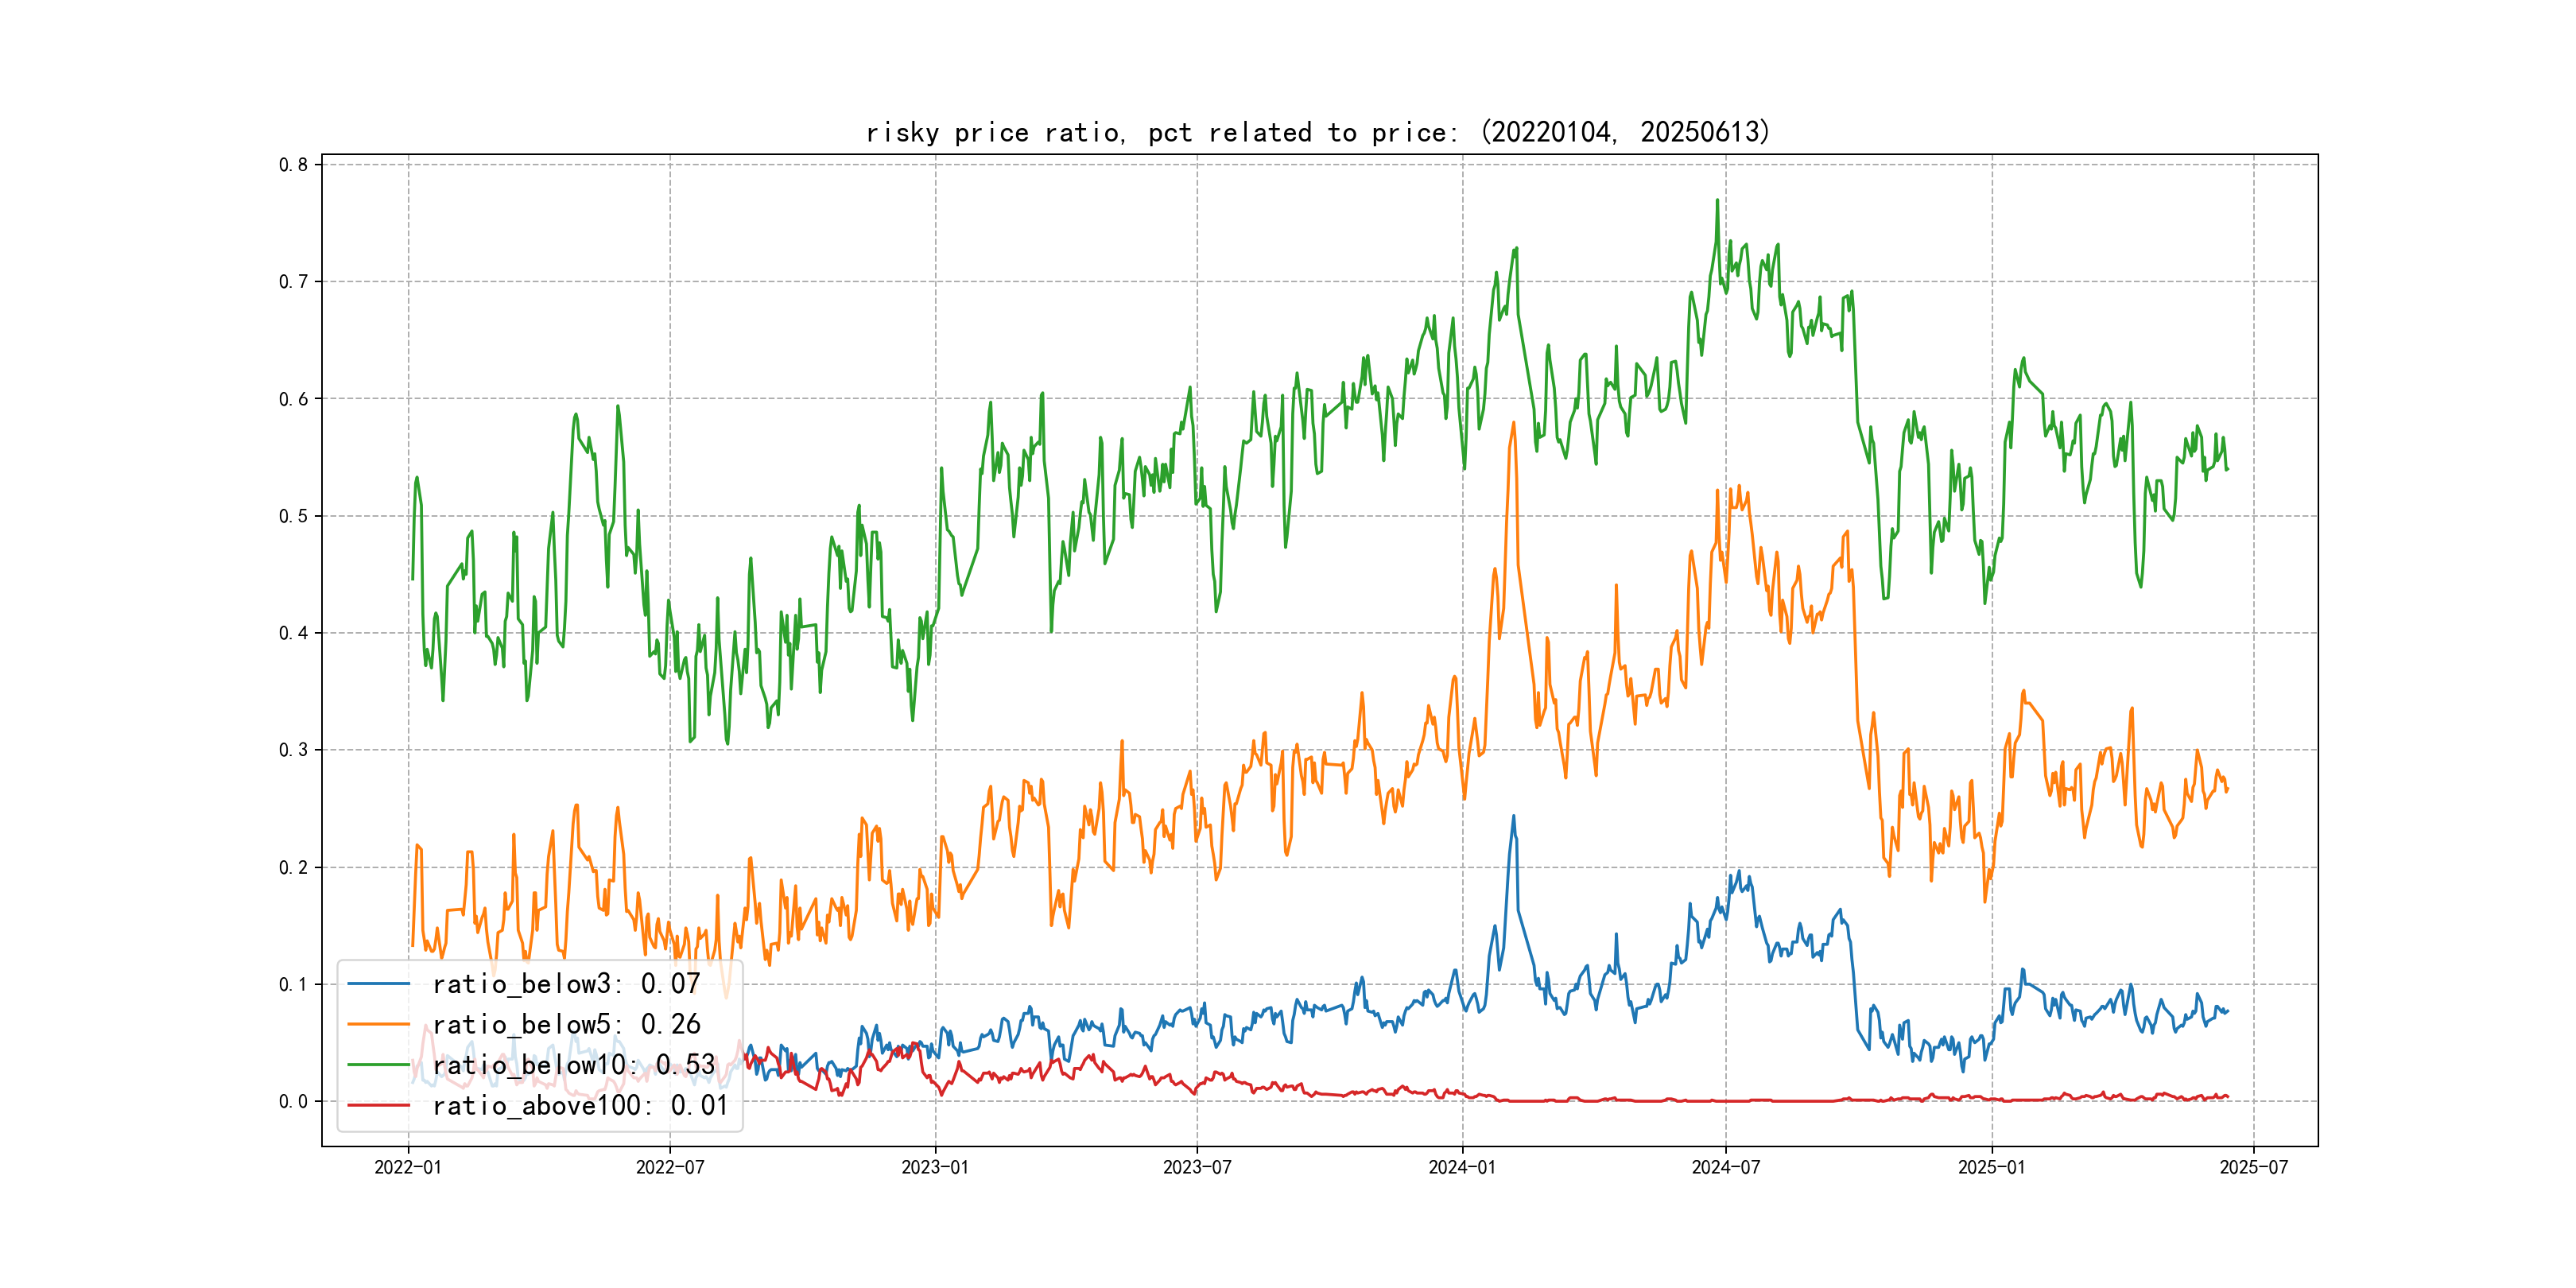Select the 'ratio_below3: 0.07' legend label
The height and width of the screenshot is (1288, 2576).
pos(566,984)
